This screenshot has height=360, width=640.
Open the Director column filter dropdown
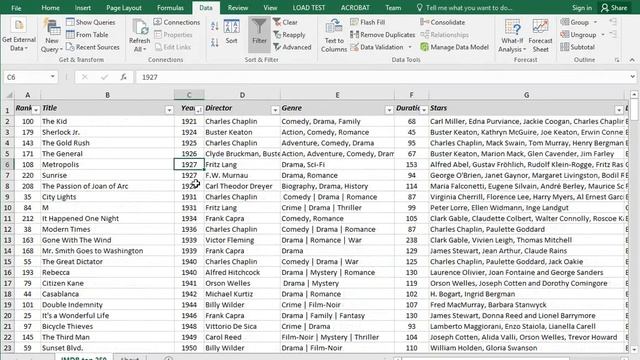pos(275,110)
